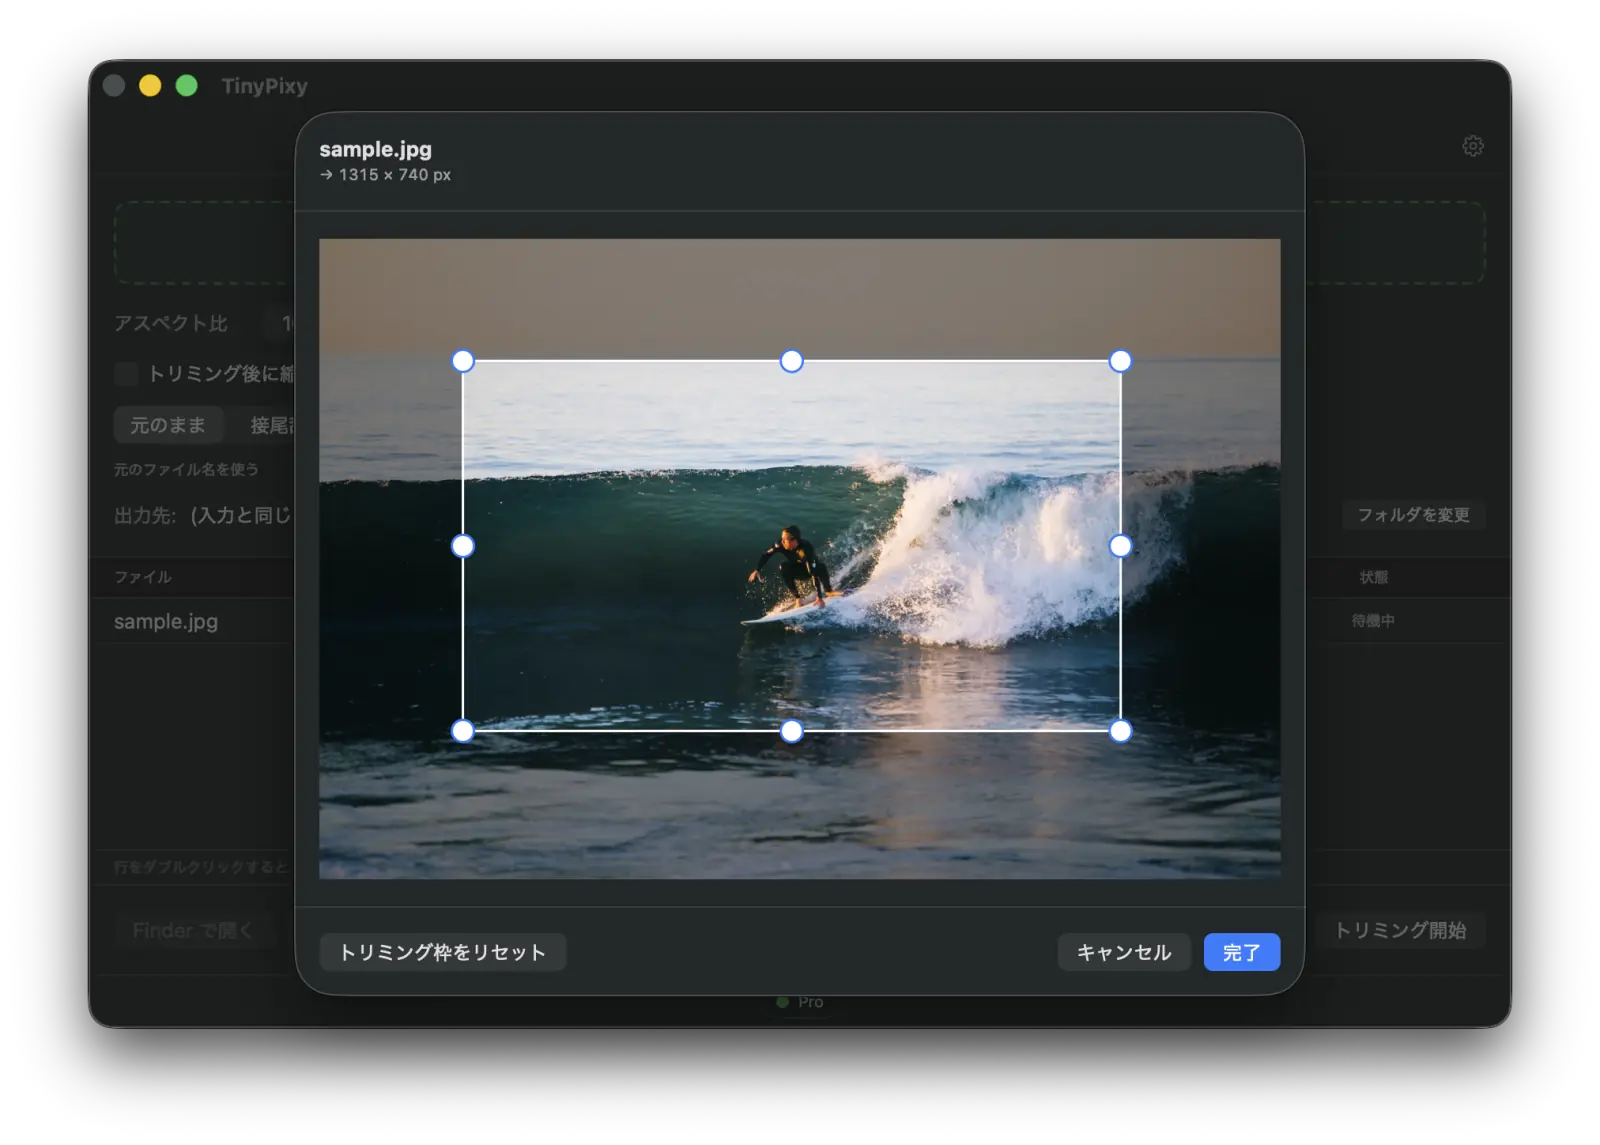Click the left-middle crop handle
The height and width of the screenshot is (1145, 1600).
pyautogui.click(x=463, y=546)
